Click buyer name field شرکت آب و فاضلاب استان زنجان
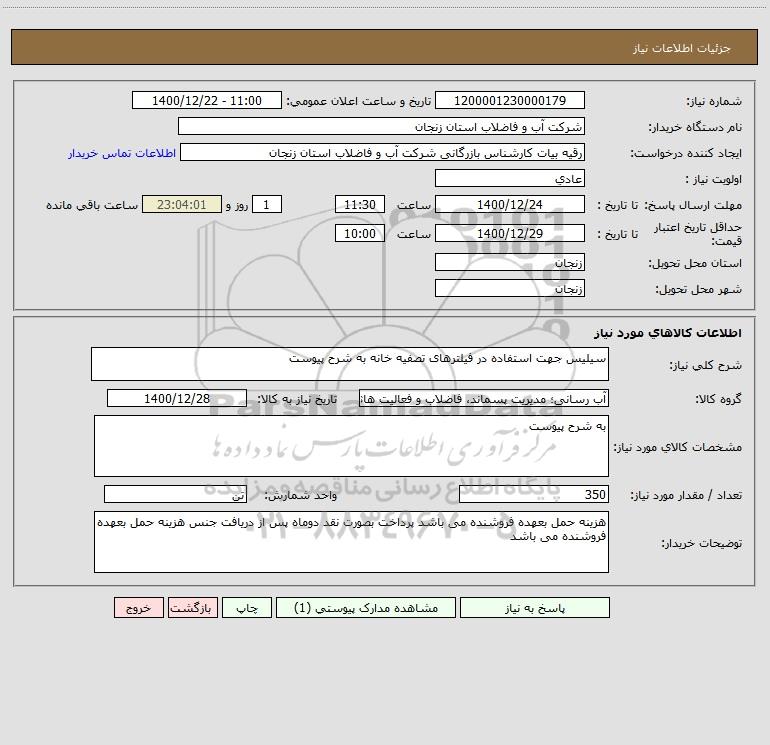770x745 pixels. [x=381, y=126]
